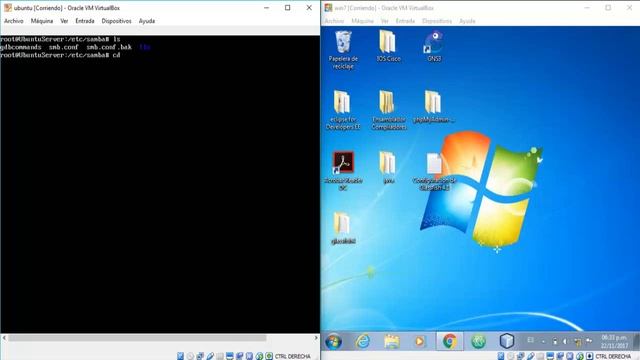Click CTRL DERECHA host key label in ubuntu
Screen dimensions: 640x360
point(293,356)
